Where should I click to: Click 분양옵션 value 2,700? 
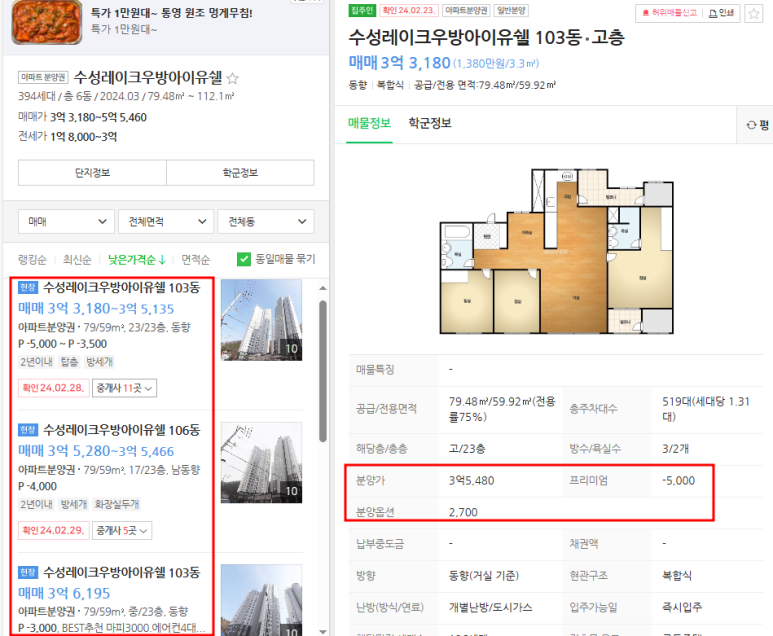tap(463, 512)
